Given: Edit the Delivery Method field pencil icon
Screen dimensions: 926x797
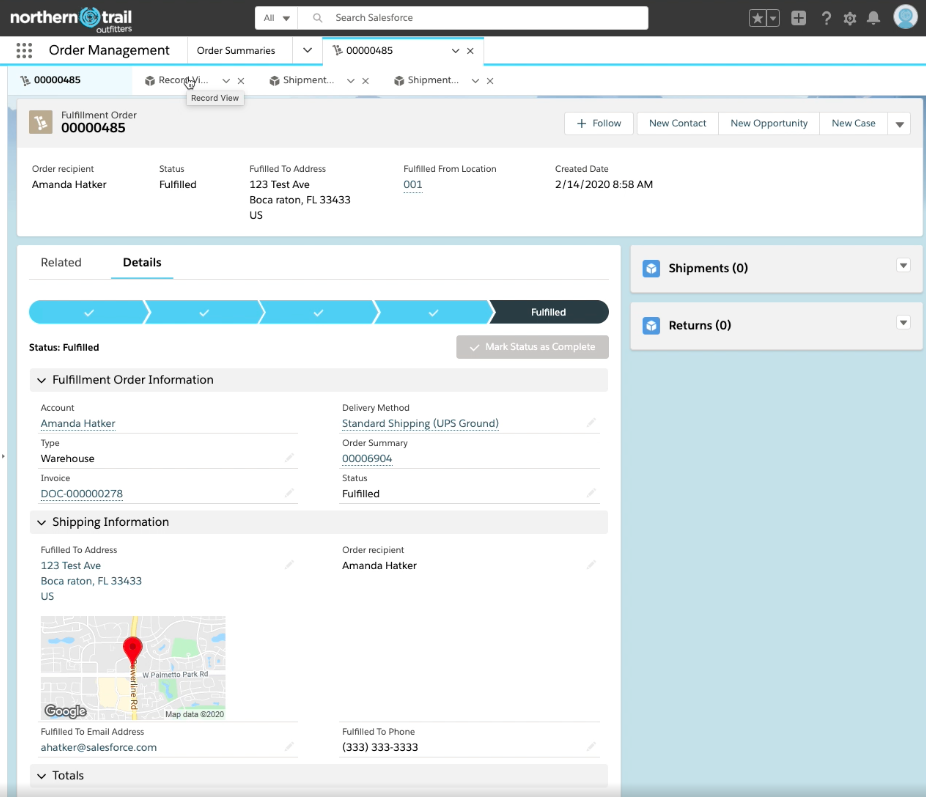Looking at the screenshot, I should pos(591,423).
